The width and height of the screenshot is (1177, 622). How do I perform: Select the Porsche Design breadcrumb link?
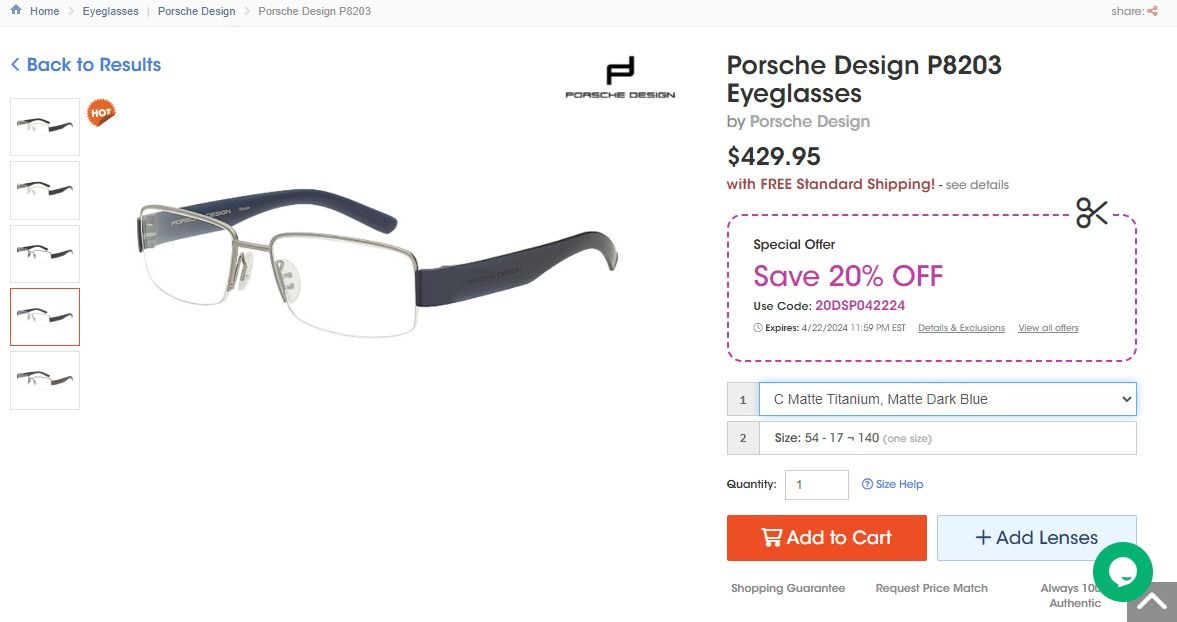tap(196, 11)
